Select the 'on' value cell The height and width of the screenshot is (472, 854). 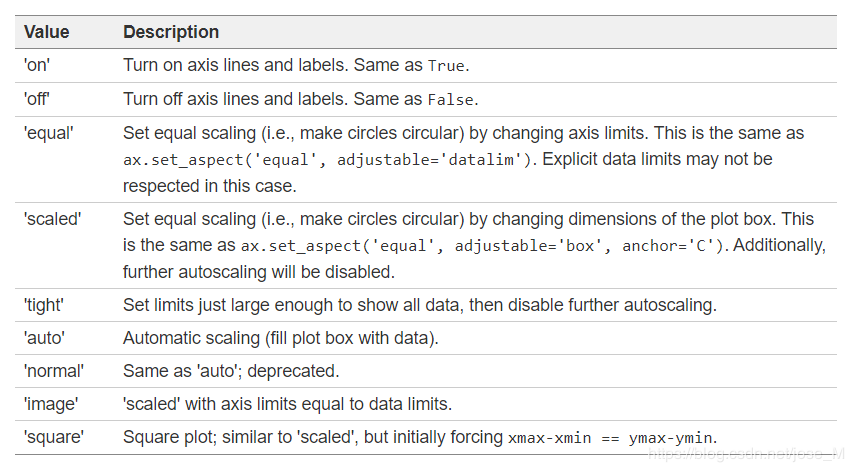[37, 65]
